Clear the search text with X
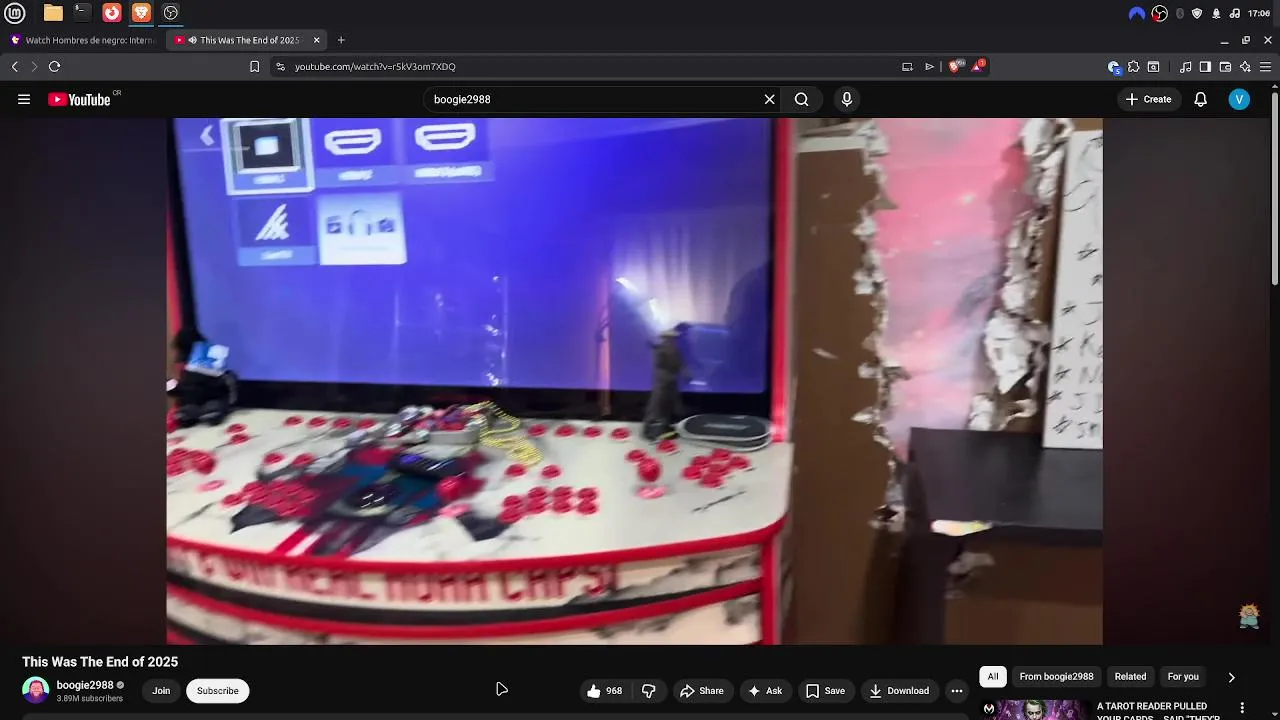 [x=769, y=99]
